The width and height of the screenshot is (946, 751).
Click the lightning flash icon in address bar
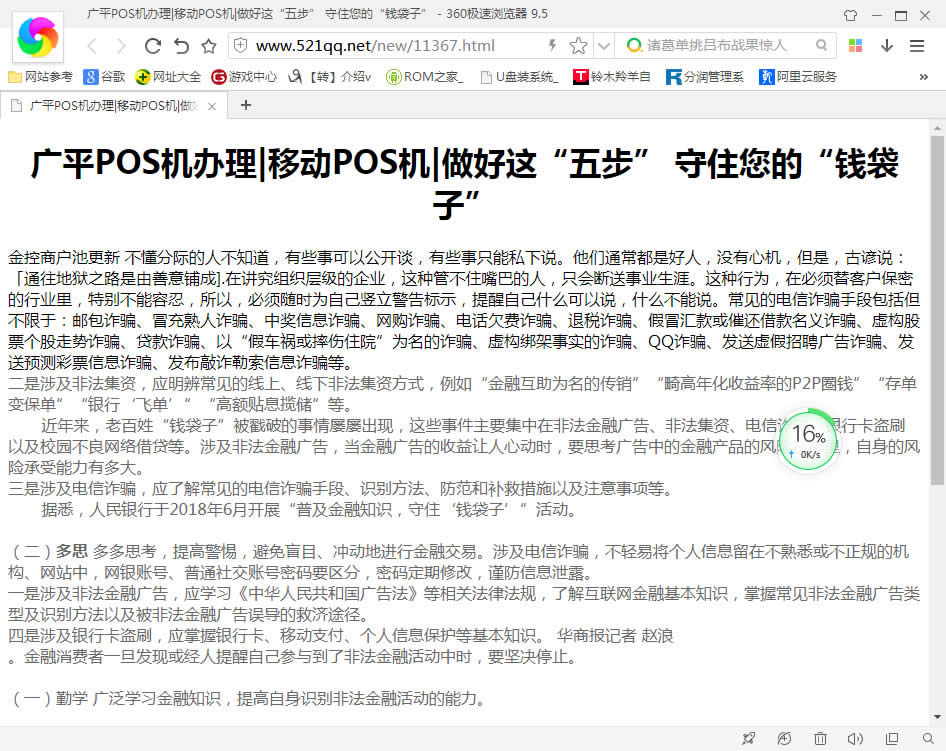(x=552, y=45)
